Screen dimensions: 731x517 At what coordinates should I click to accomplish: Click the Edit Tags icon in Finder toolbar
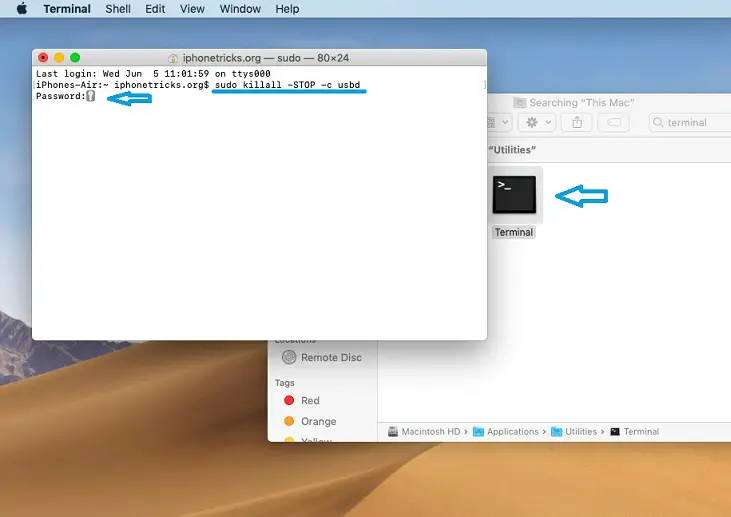[614, 122]
